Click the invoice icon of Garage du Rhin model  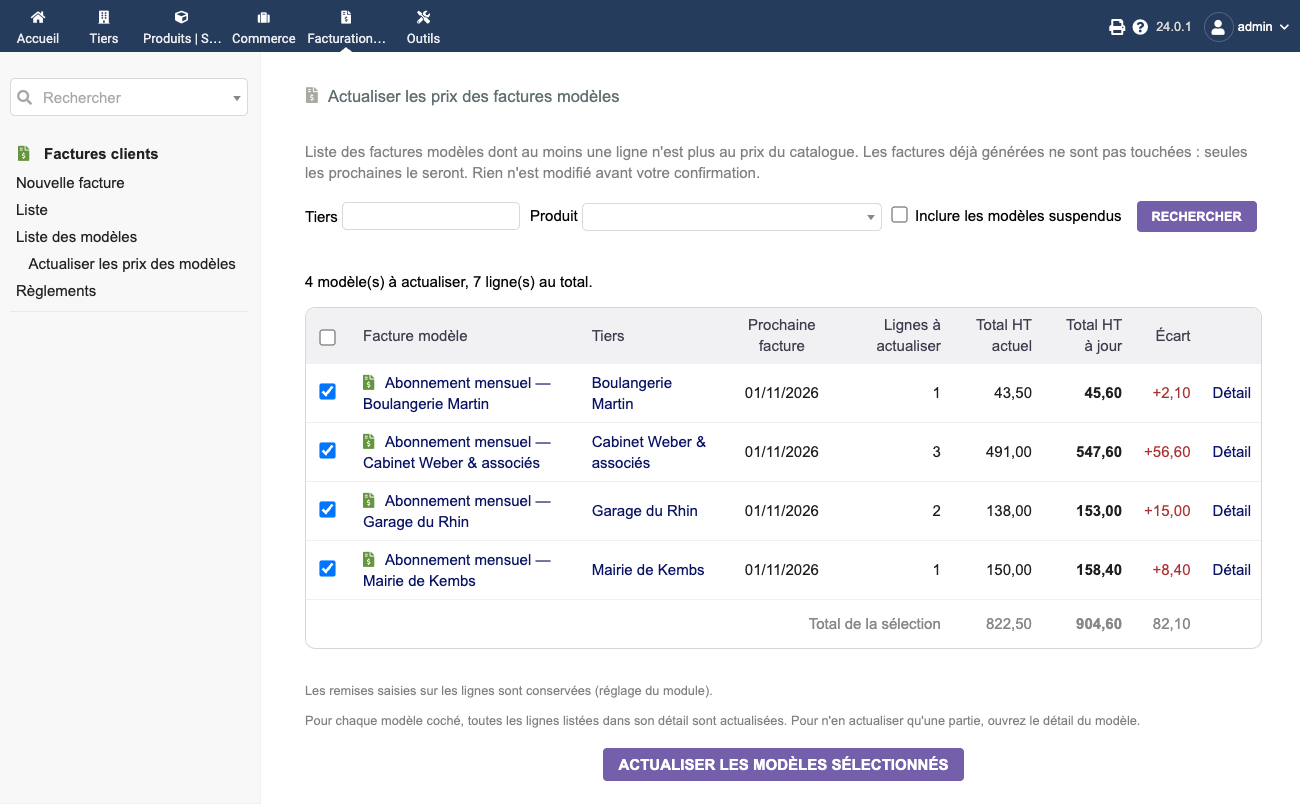click(369, 501)
